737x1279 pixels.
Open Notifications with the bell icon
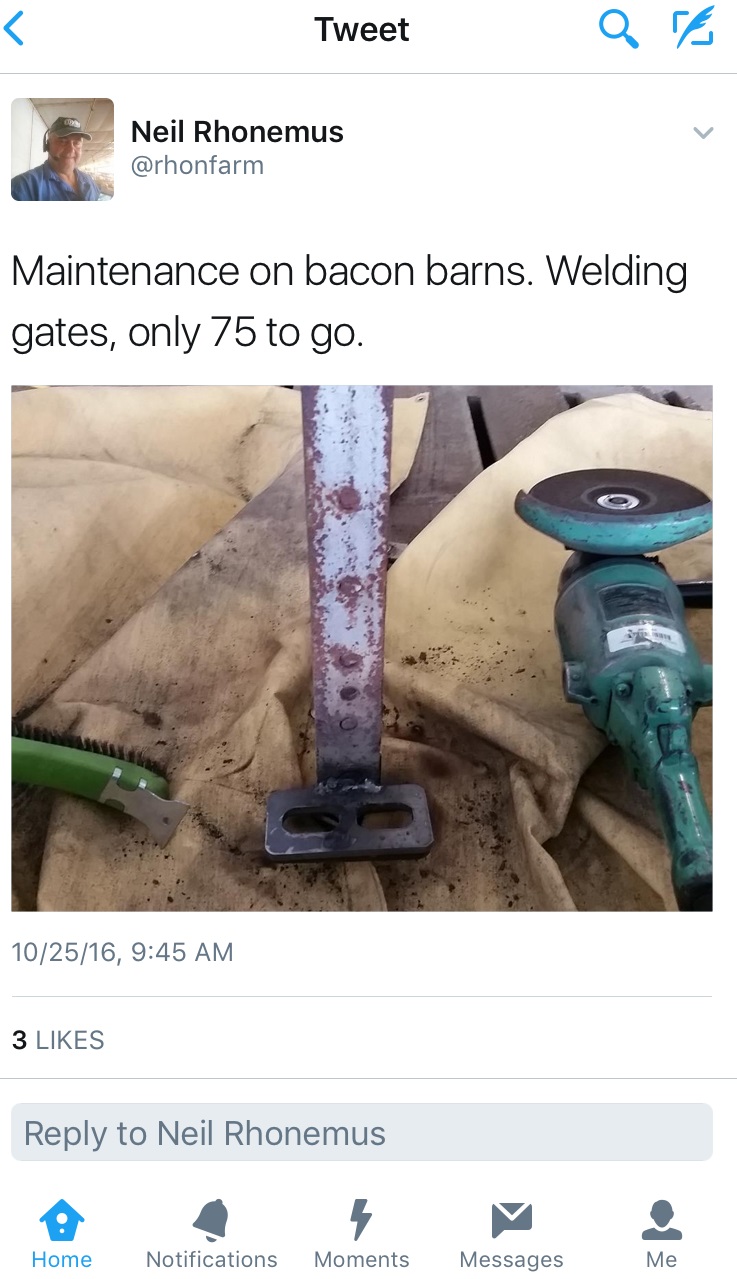click(x=211, y=1220)
